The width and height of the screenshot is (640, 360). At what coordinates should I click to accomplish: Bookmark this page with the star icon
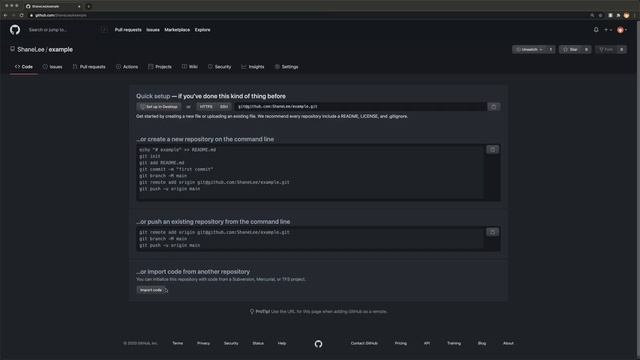pyautogui.click(x=600, y=15)
